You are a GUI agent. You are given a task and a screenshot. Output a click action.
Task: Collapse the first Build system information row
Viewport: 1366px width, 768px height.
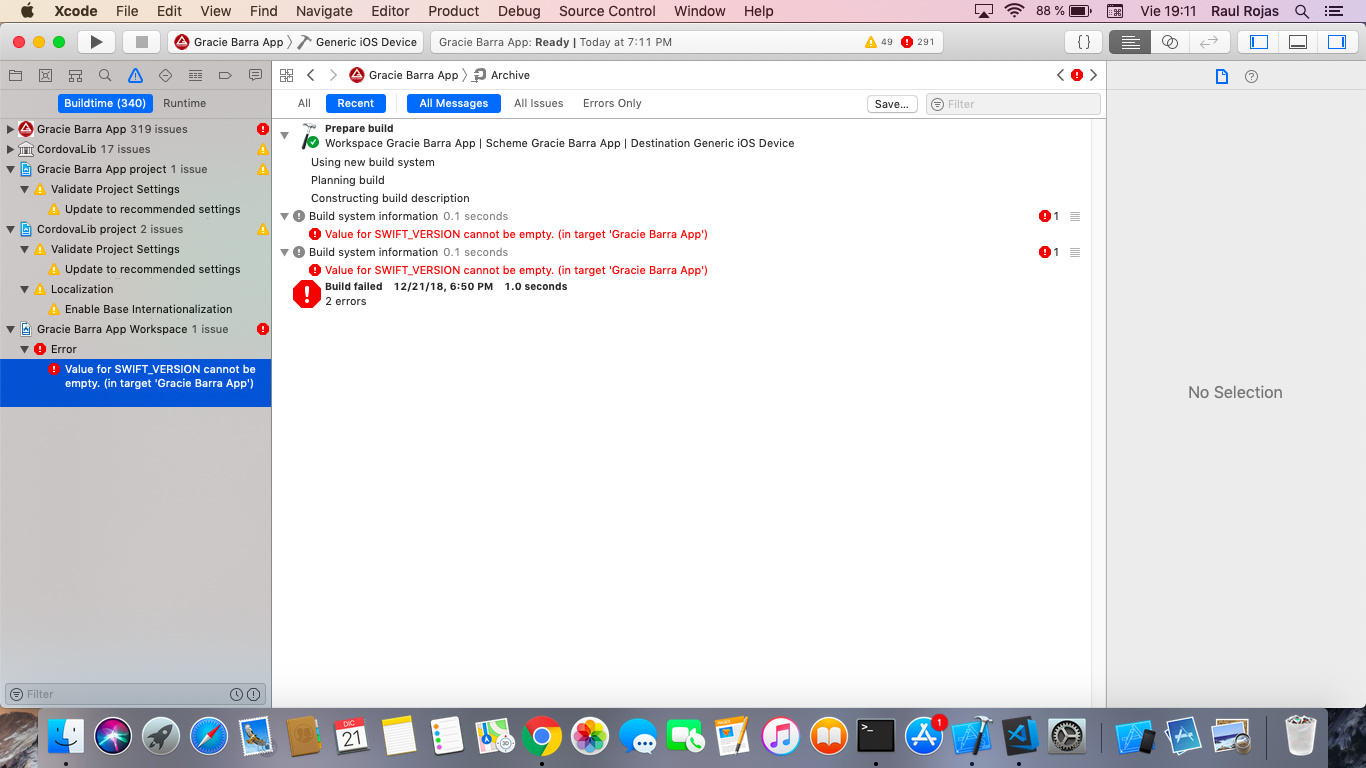[x=284, y=216]
